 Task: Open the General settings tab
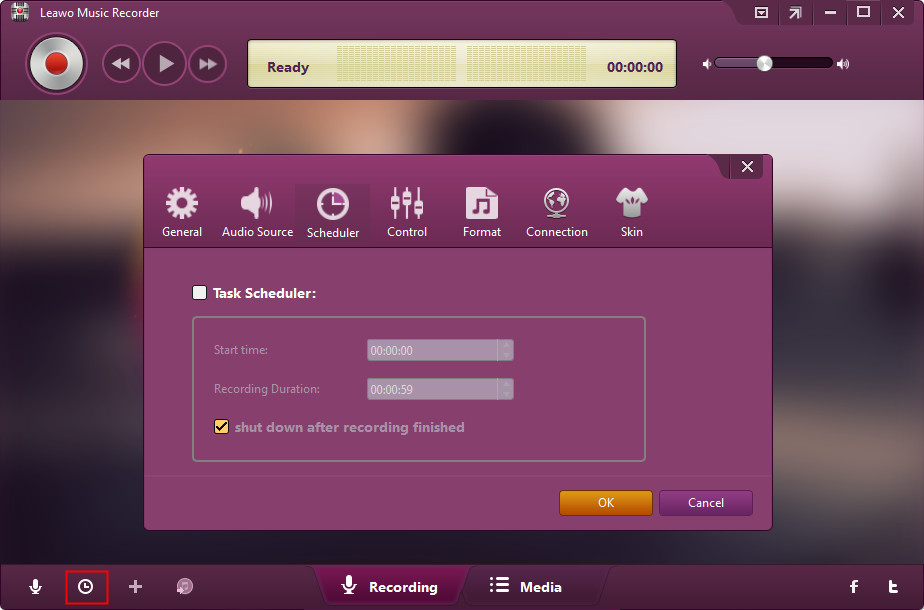click(182, 212)
